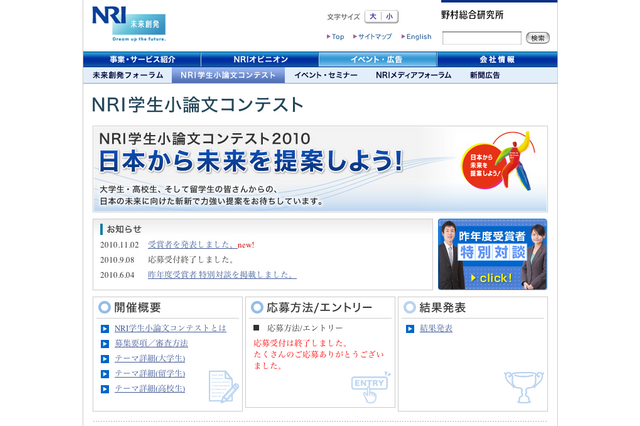Click the お知らせ news heading
Viewport: 640px width, 426px height.
pos(124,229)
